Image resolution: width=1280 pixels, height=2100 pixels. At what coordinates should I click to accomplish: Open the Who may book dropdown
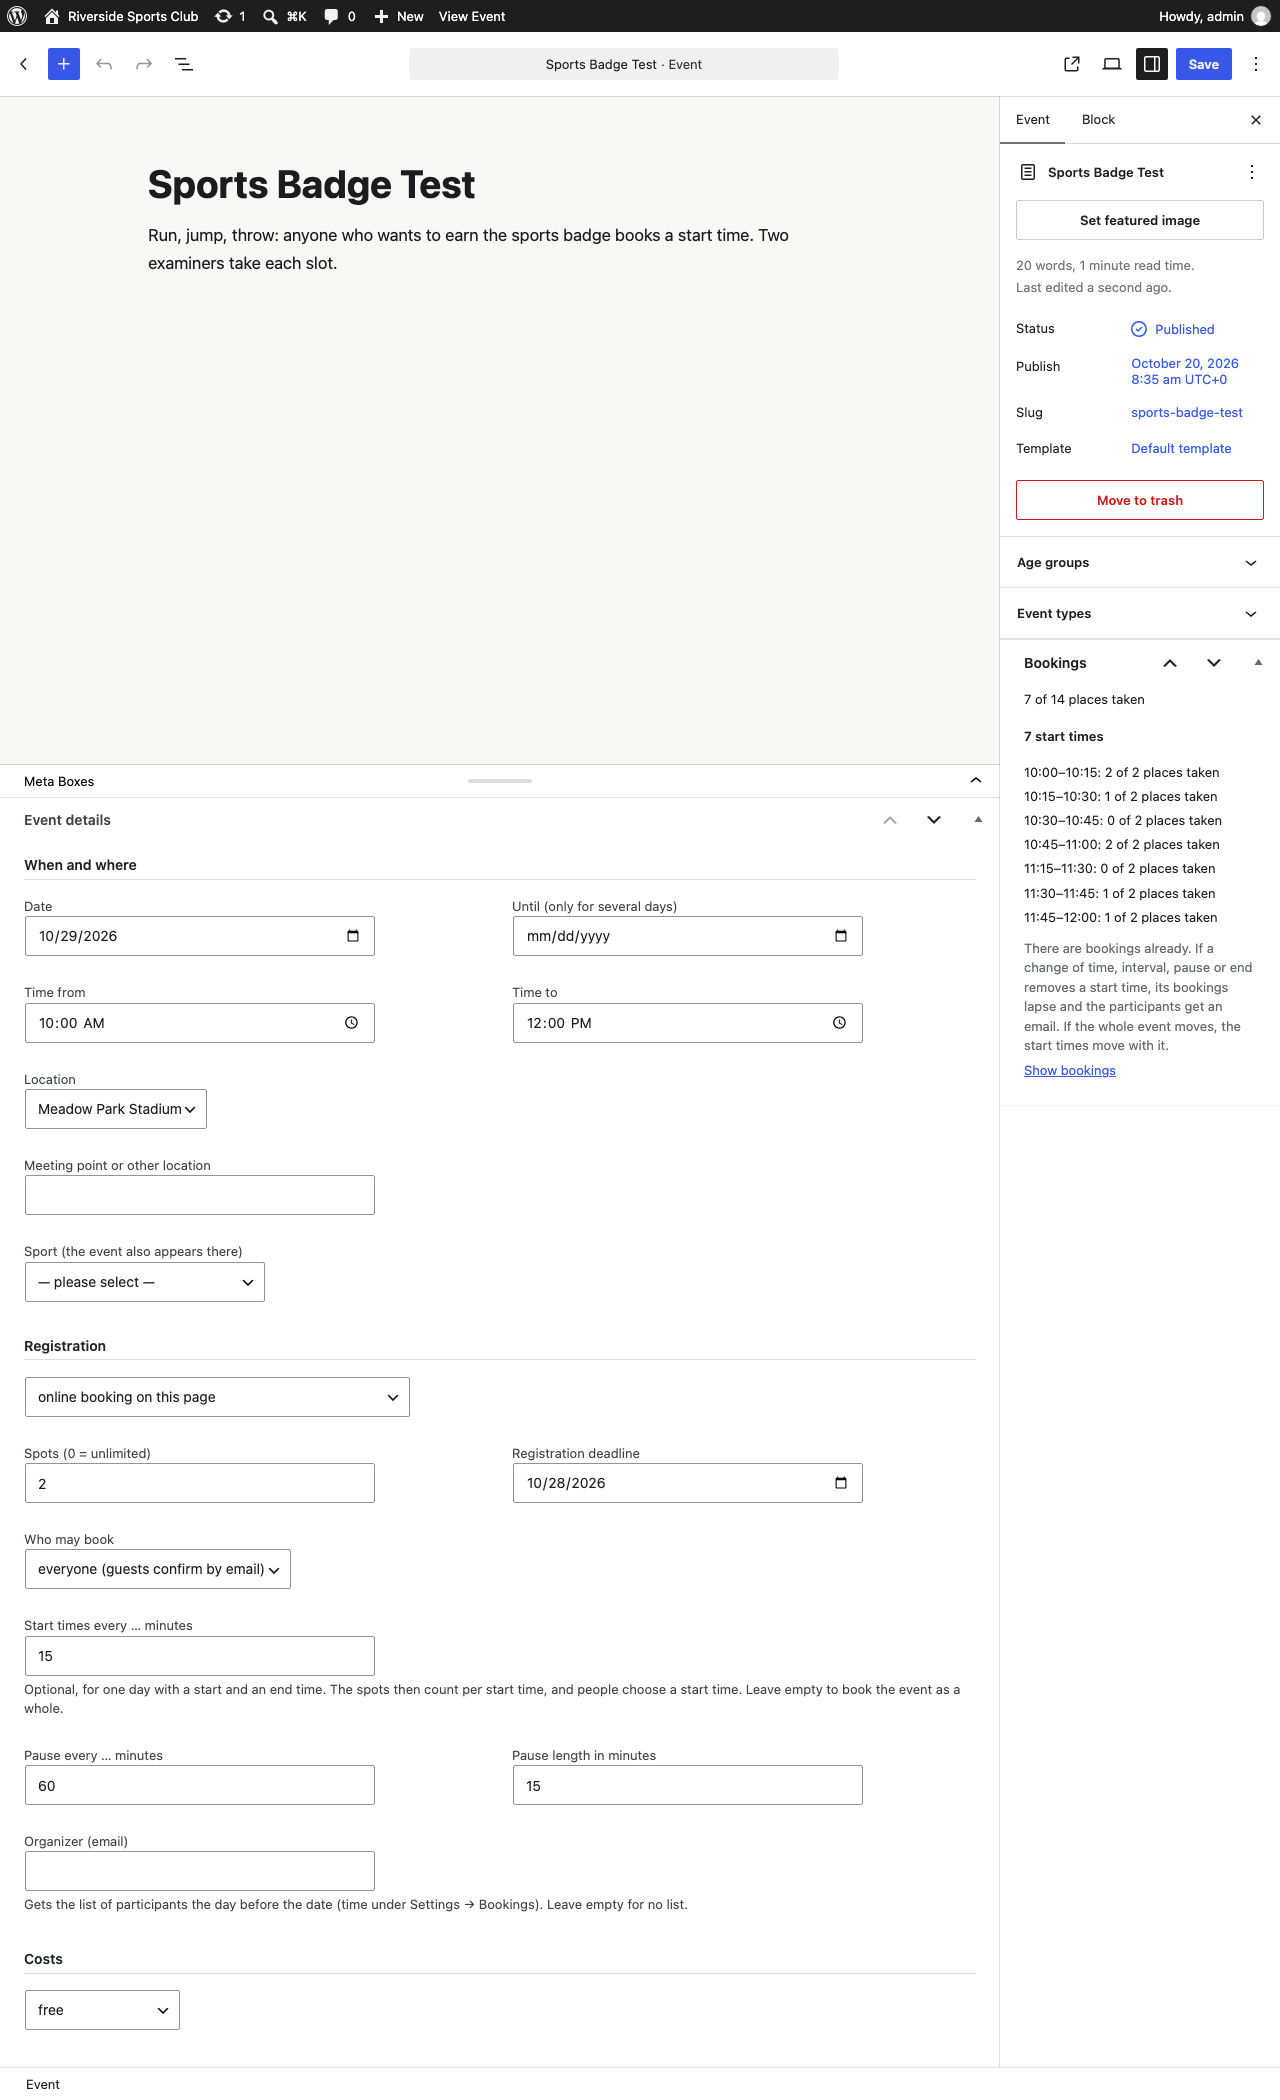(x=158, y=1569)
